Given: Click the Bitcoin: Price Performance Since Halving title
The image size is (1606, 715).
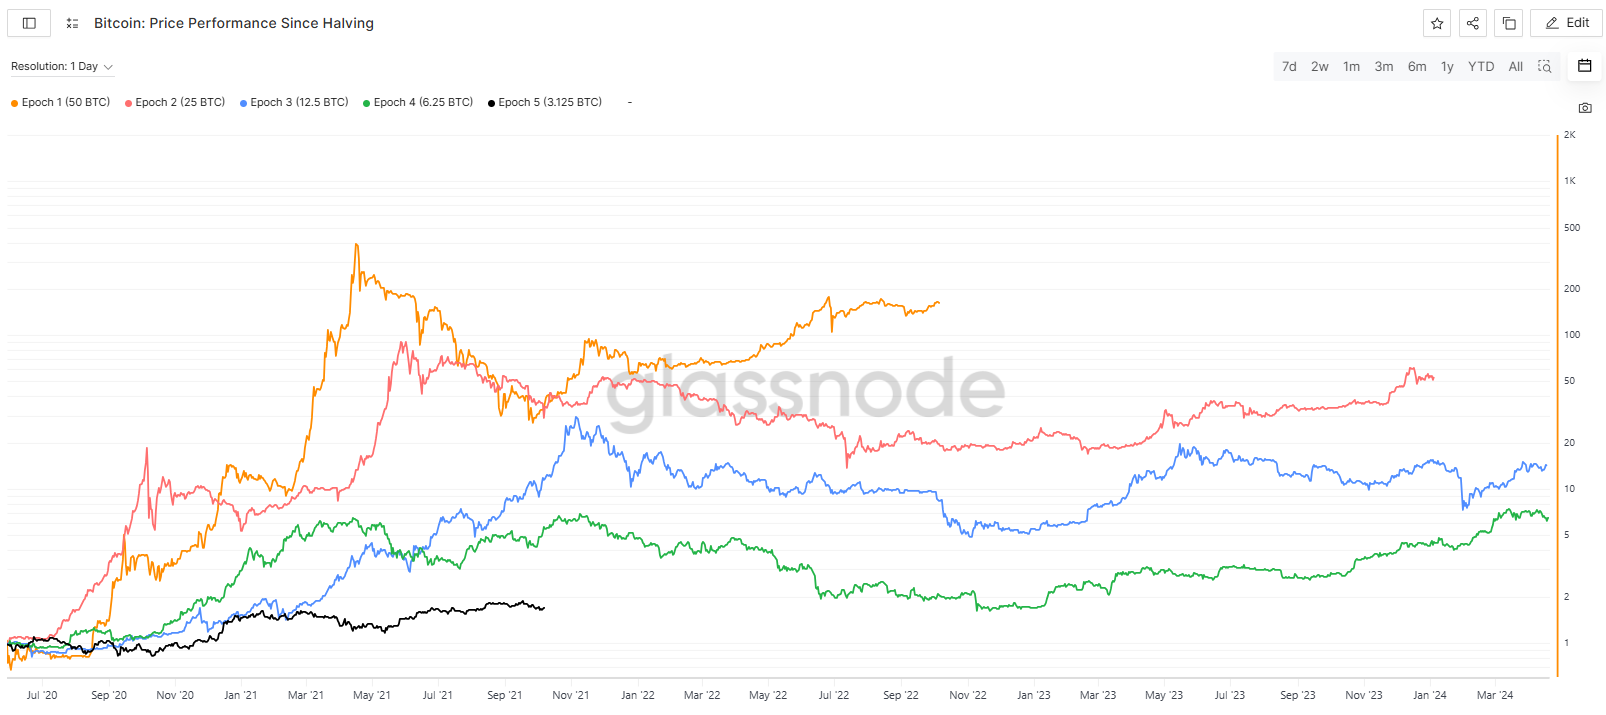Looking at the screenshot, I should point(234,23).
